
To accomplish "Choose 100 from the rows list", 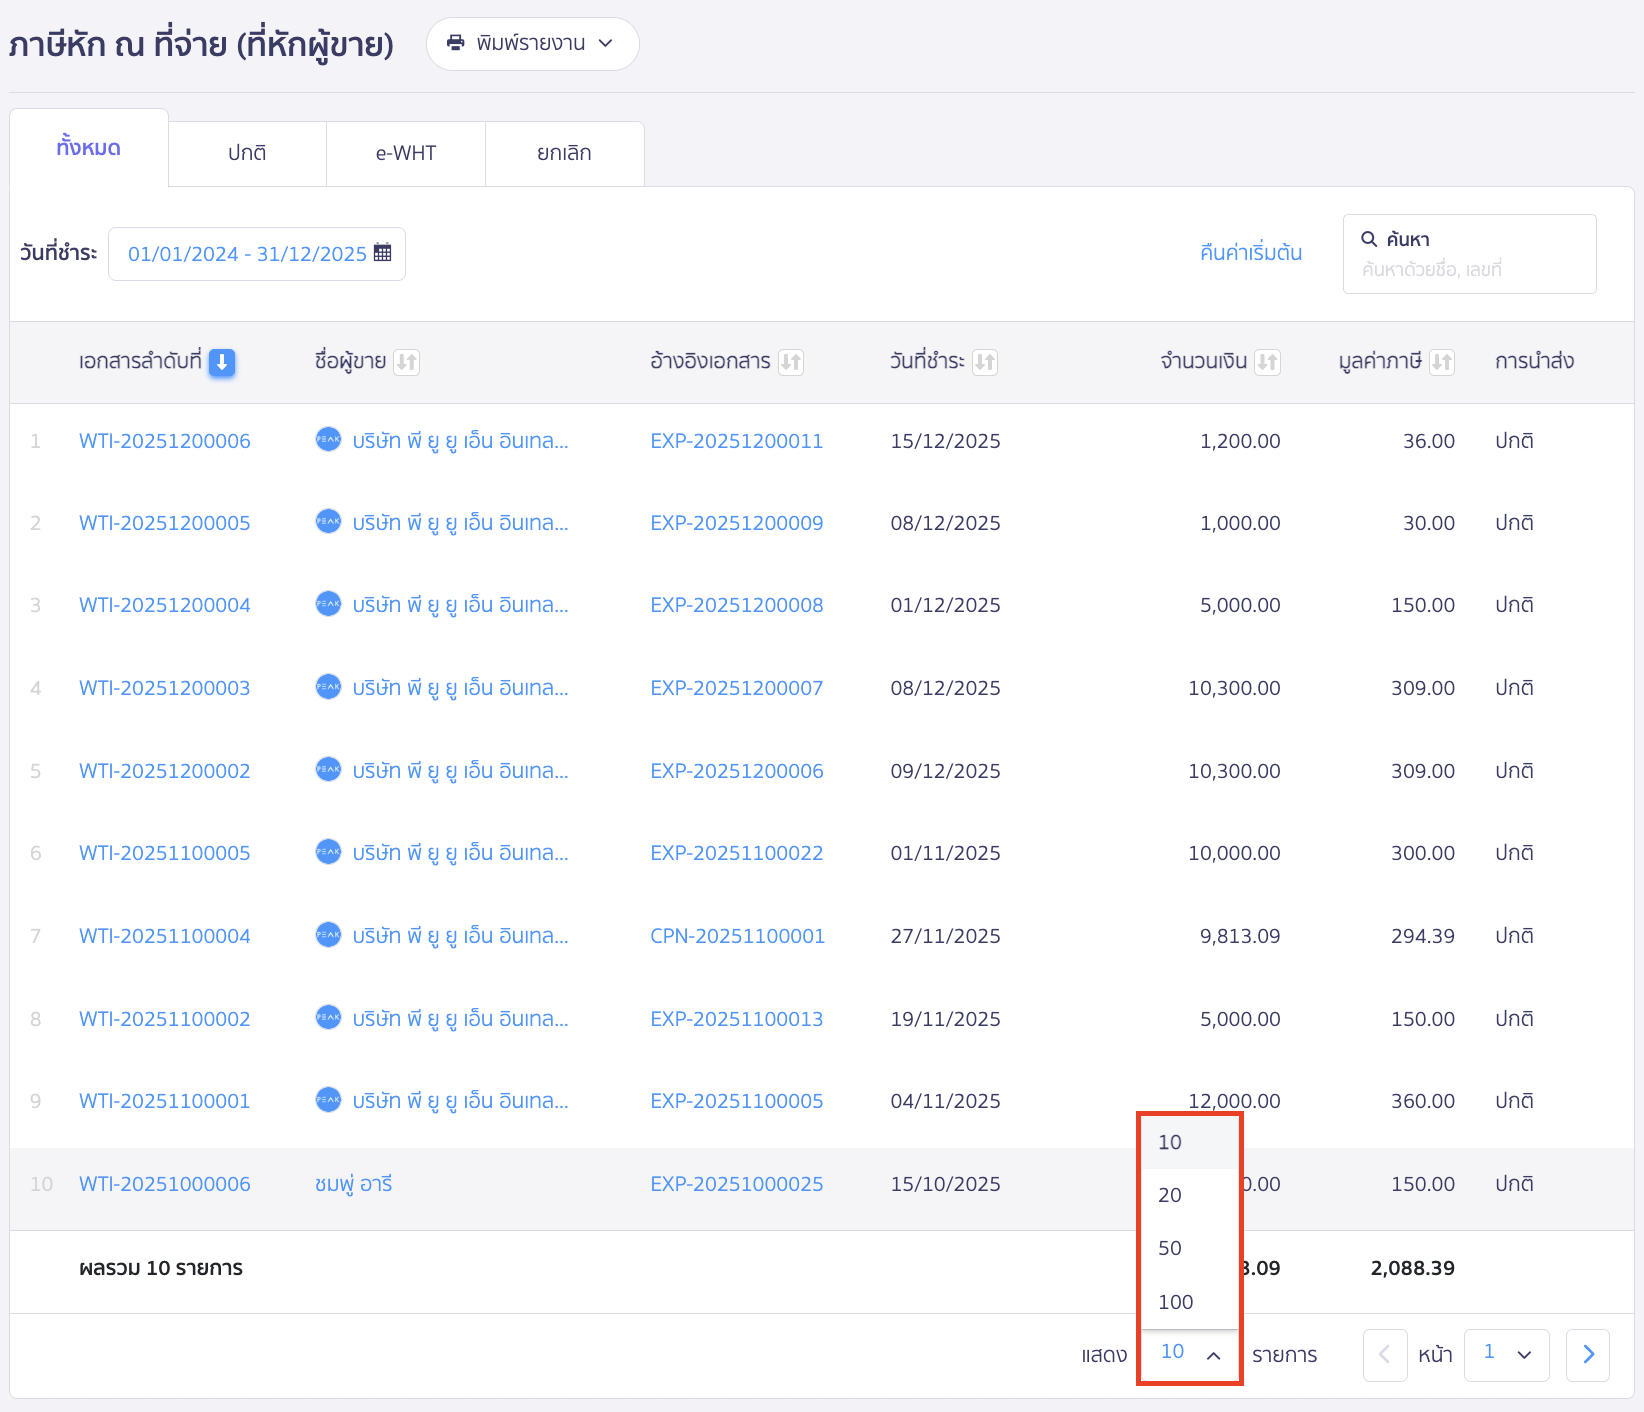I will click(x=1176, y=1302).
